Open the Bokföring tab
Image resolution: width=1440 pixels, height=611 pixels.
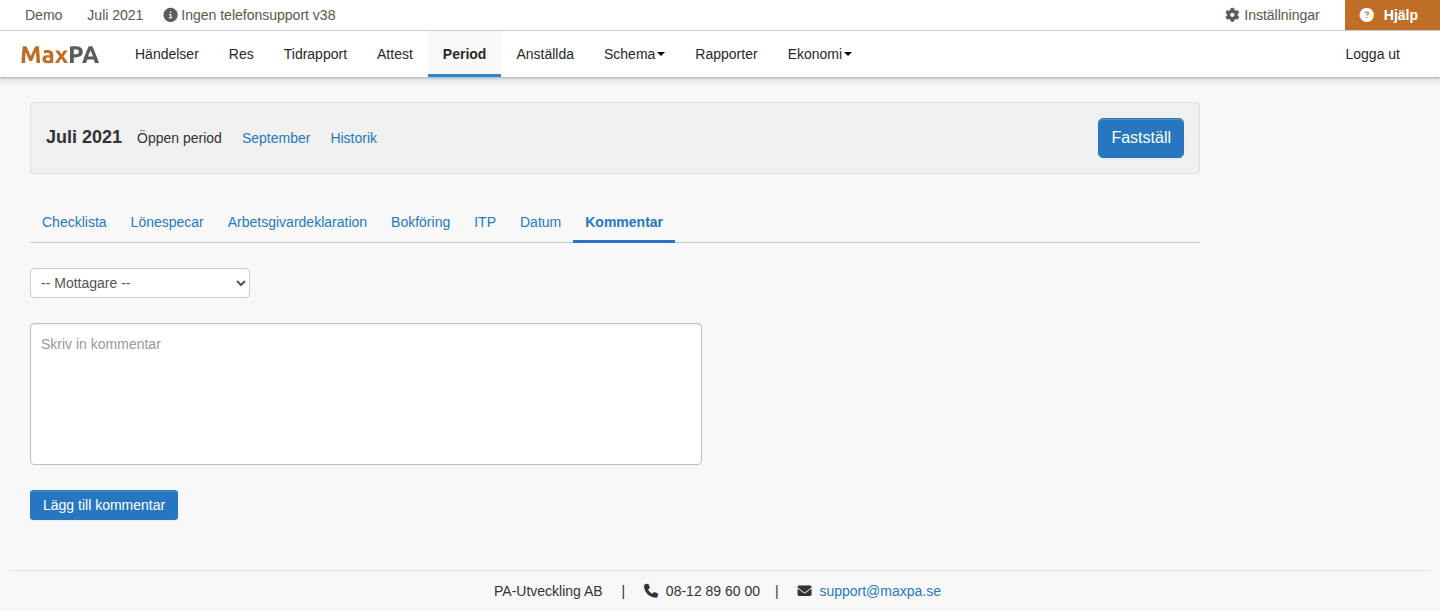pyautogui.click(x=420, y=222)
